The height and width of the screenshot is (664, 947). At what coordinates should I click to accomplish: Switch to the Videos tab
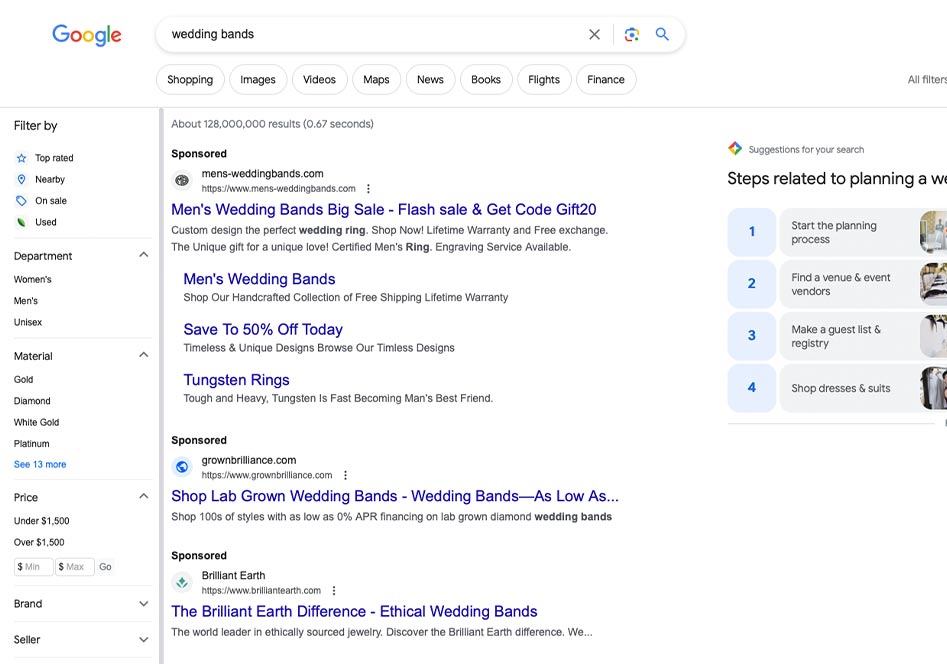319,80
